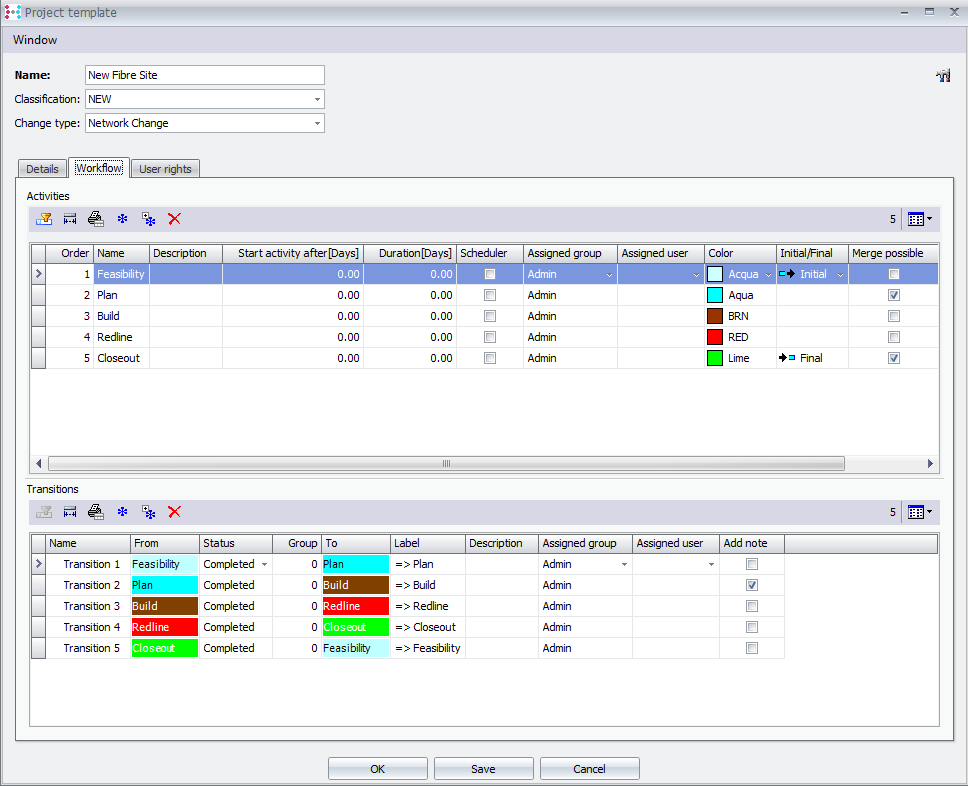Open Assigned group dropdown for Transition 1
The width and height of the screenshot is (968, 786).
(625, 564)
